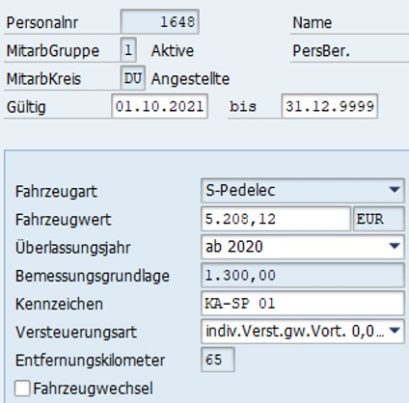Click the Gültig label
Image resolution: width=409 pixels, height=403 pixels.
point(26,107)
